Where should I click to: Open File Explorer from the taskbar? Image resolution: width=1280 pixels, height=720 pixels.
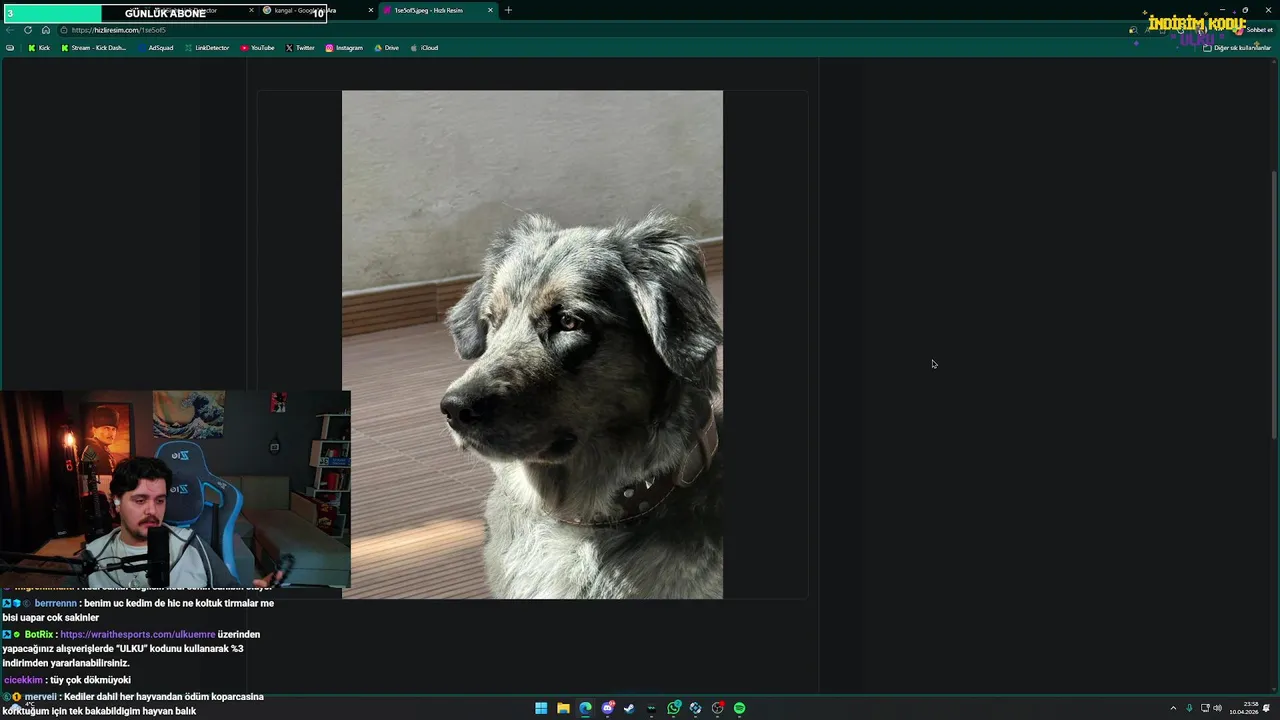point(563,708)
